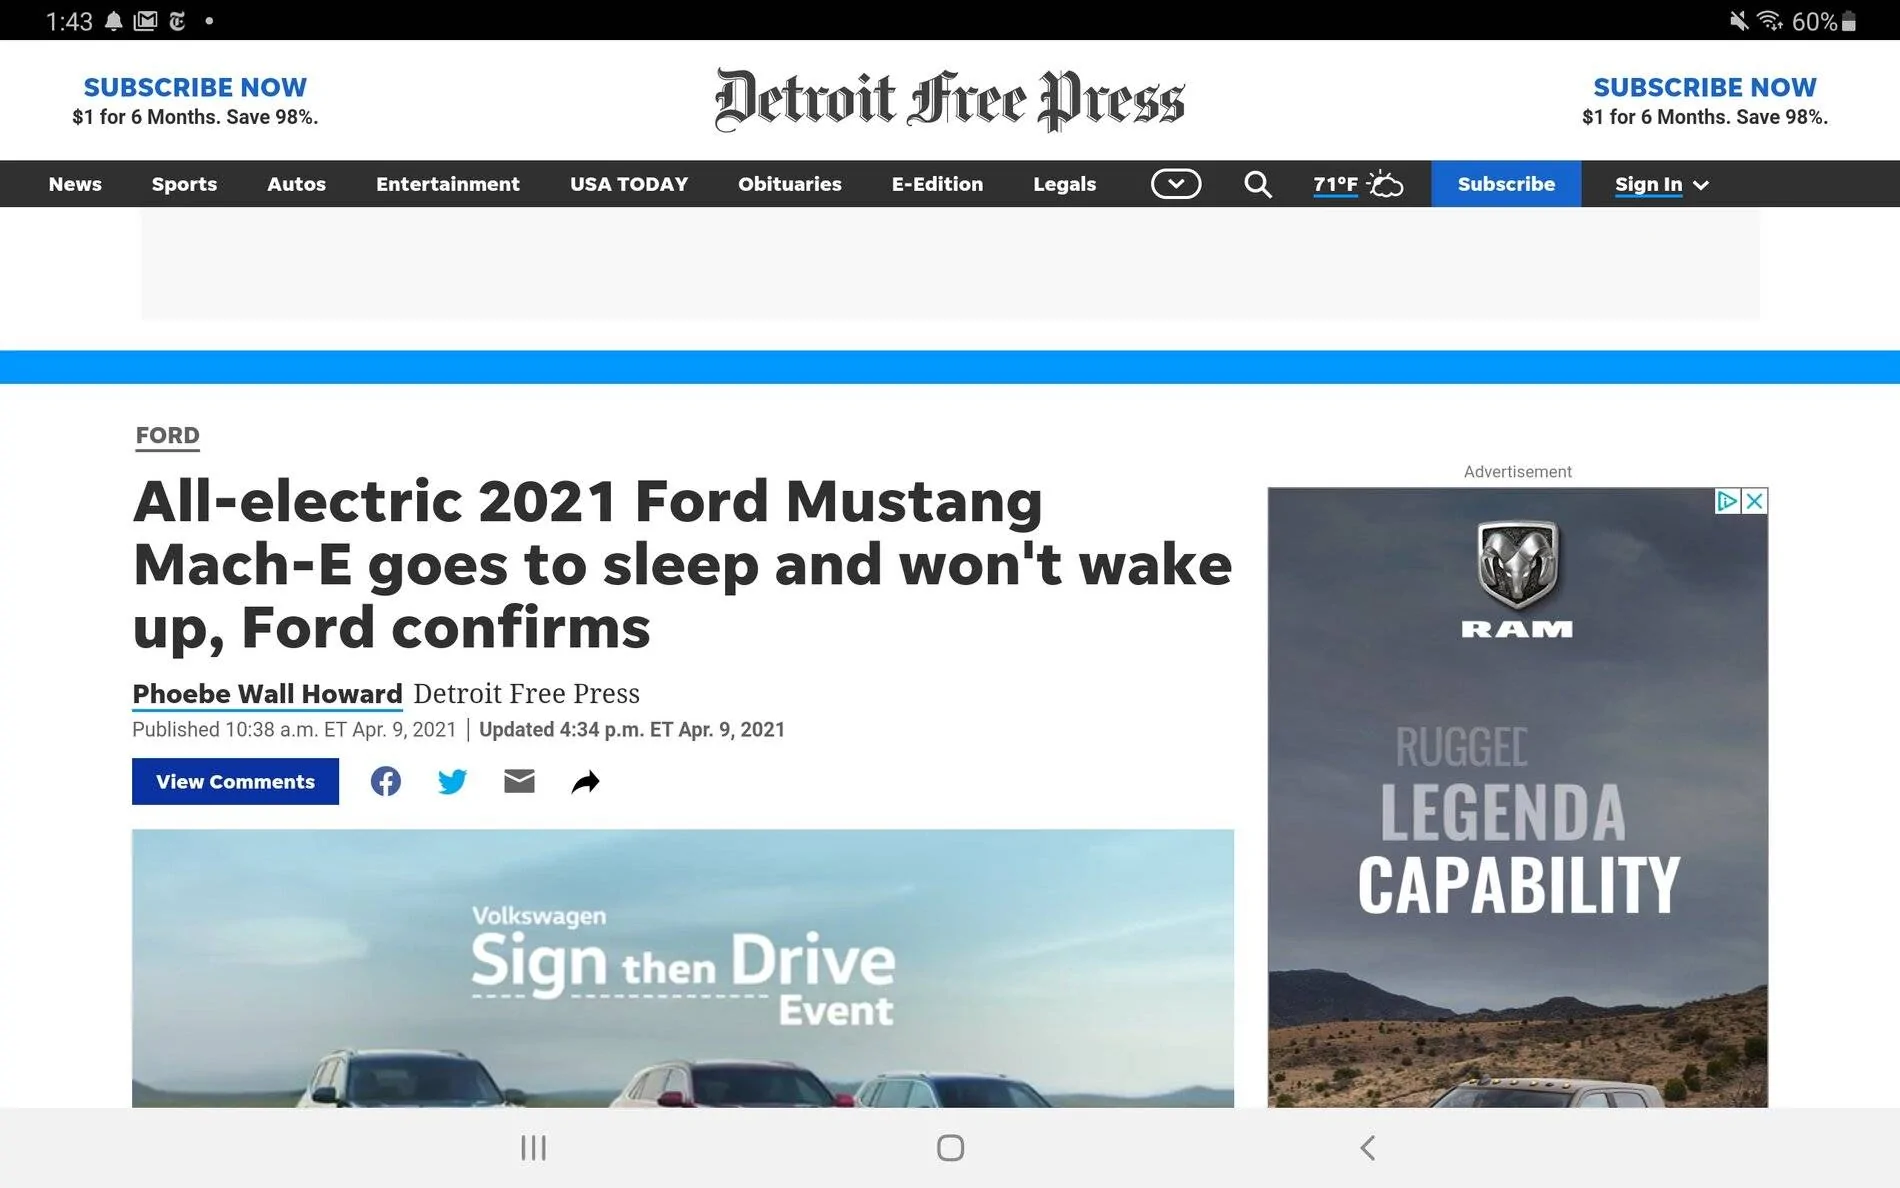This screenshot has height=1188, width=1900.
Task: Open the Android recent apps button
Action: pos(533,1148)
